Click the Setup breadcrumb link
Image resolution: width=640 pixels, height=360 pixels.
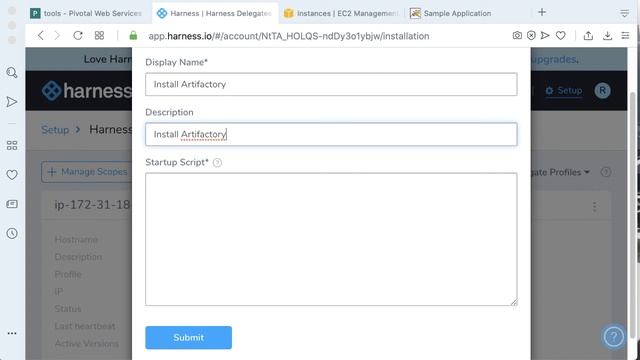pos(55,130)
